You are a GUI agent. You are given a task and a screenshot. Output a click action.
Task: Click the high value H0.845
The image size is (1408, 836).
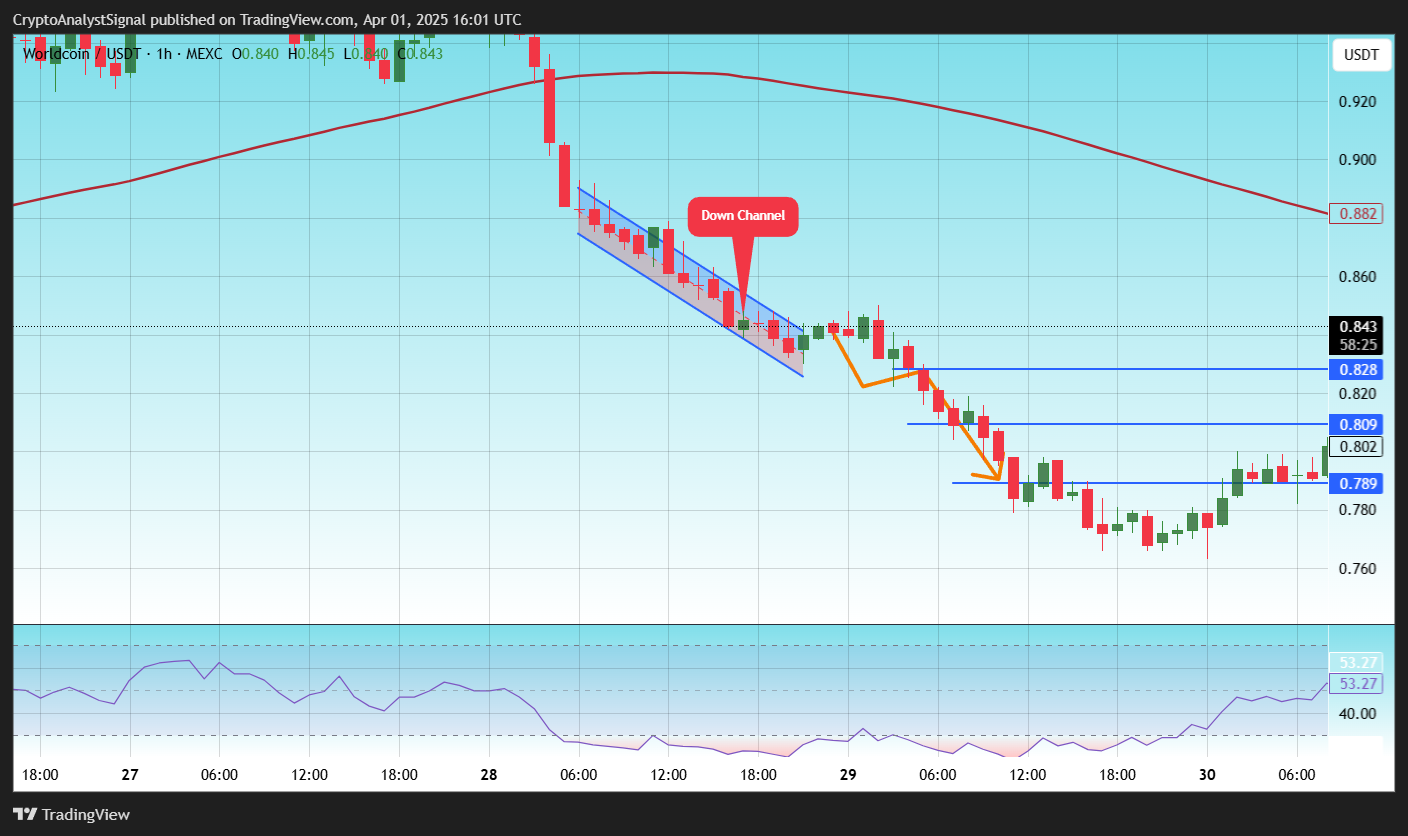[x=311, y=53]
